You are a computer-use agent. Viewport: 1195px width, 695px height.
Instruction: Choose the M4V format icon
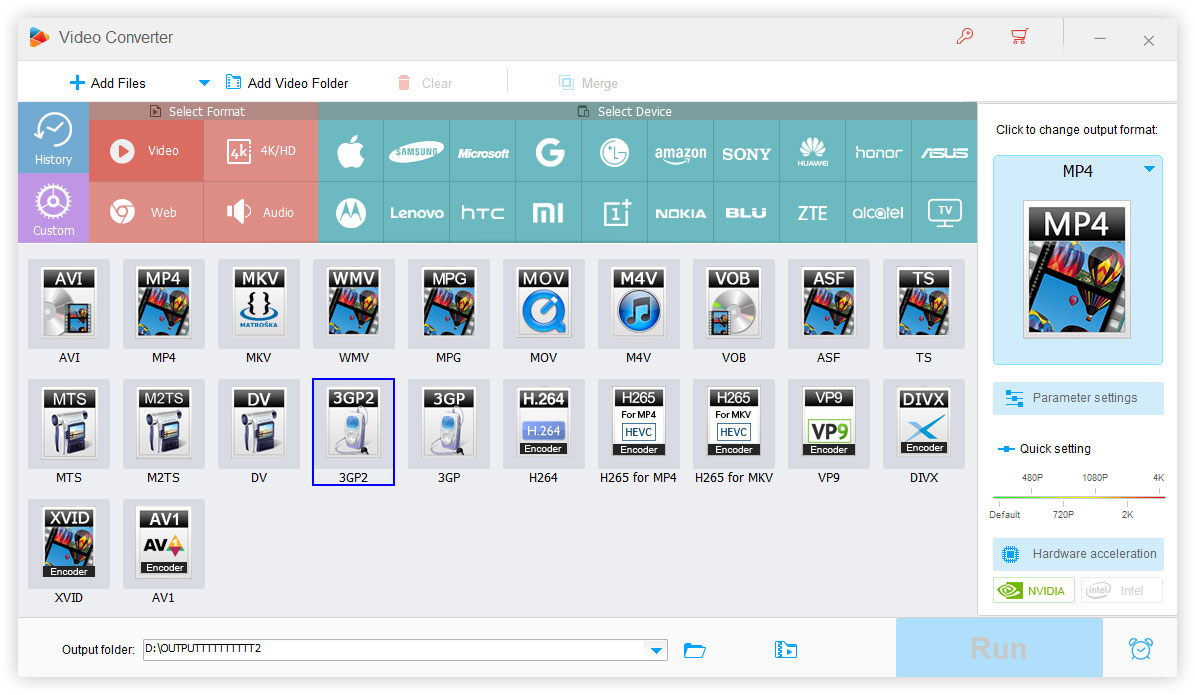pos(639,304)
